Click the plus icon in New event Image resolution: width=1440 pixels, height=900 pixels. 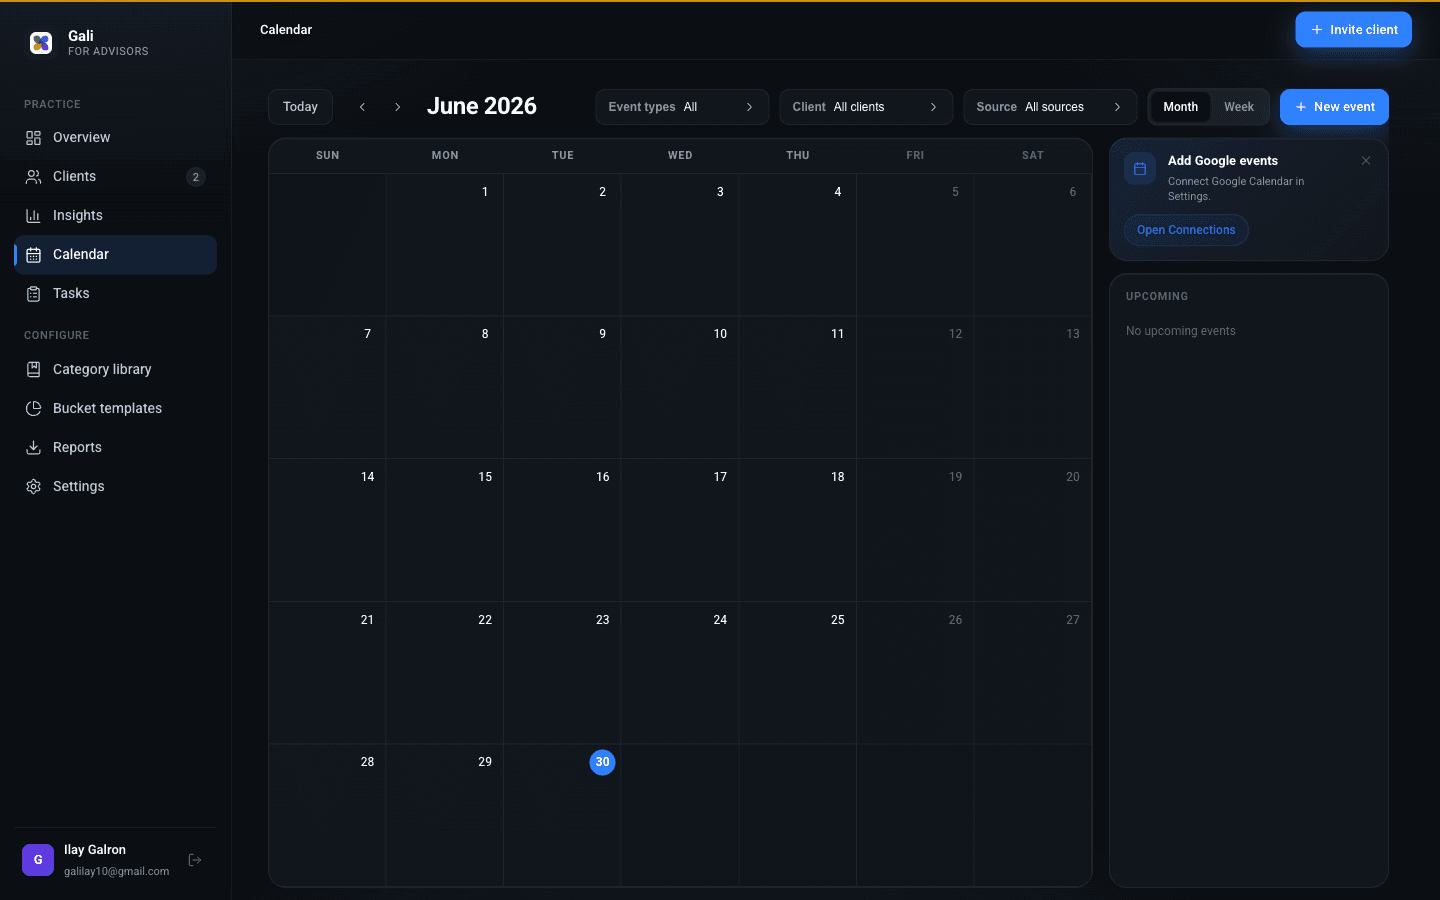pos(1301,107)
